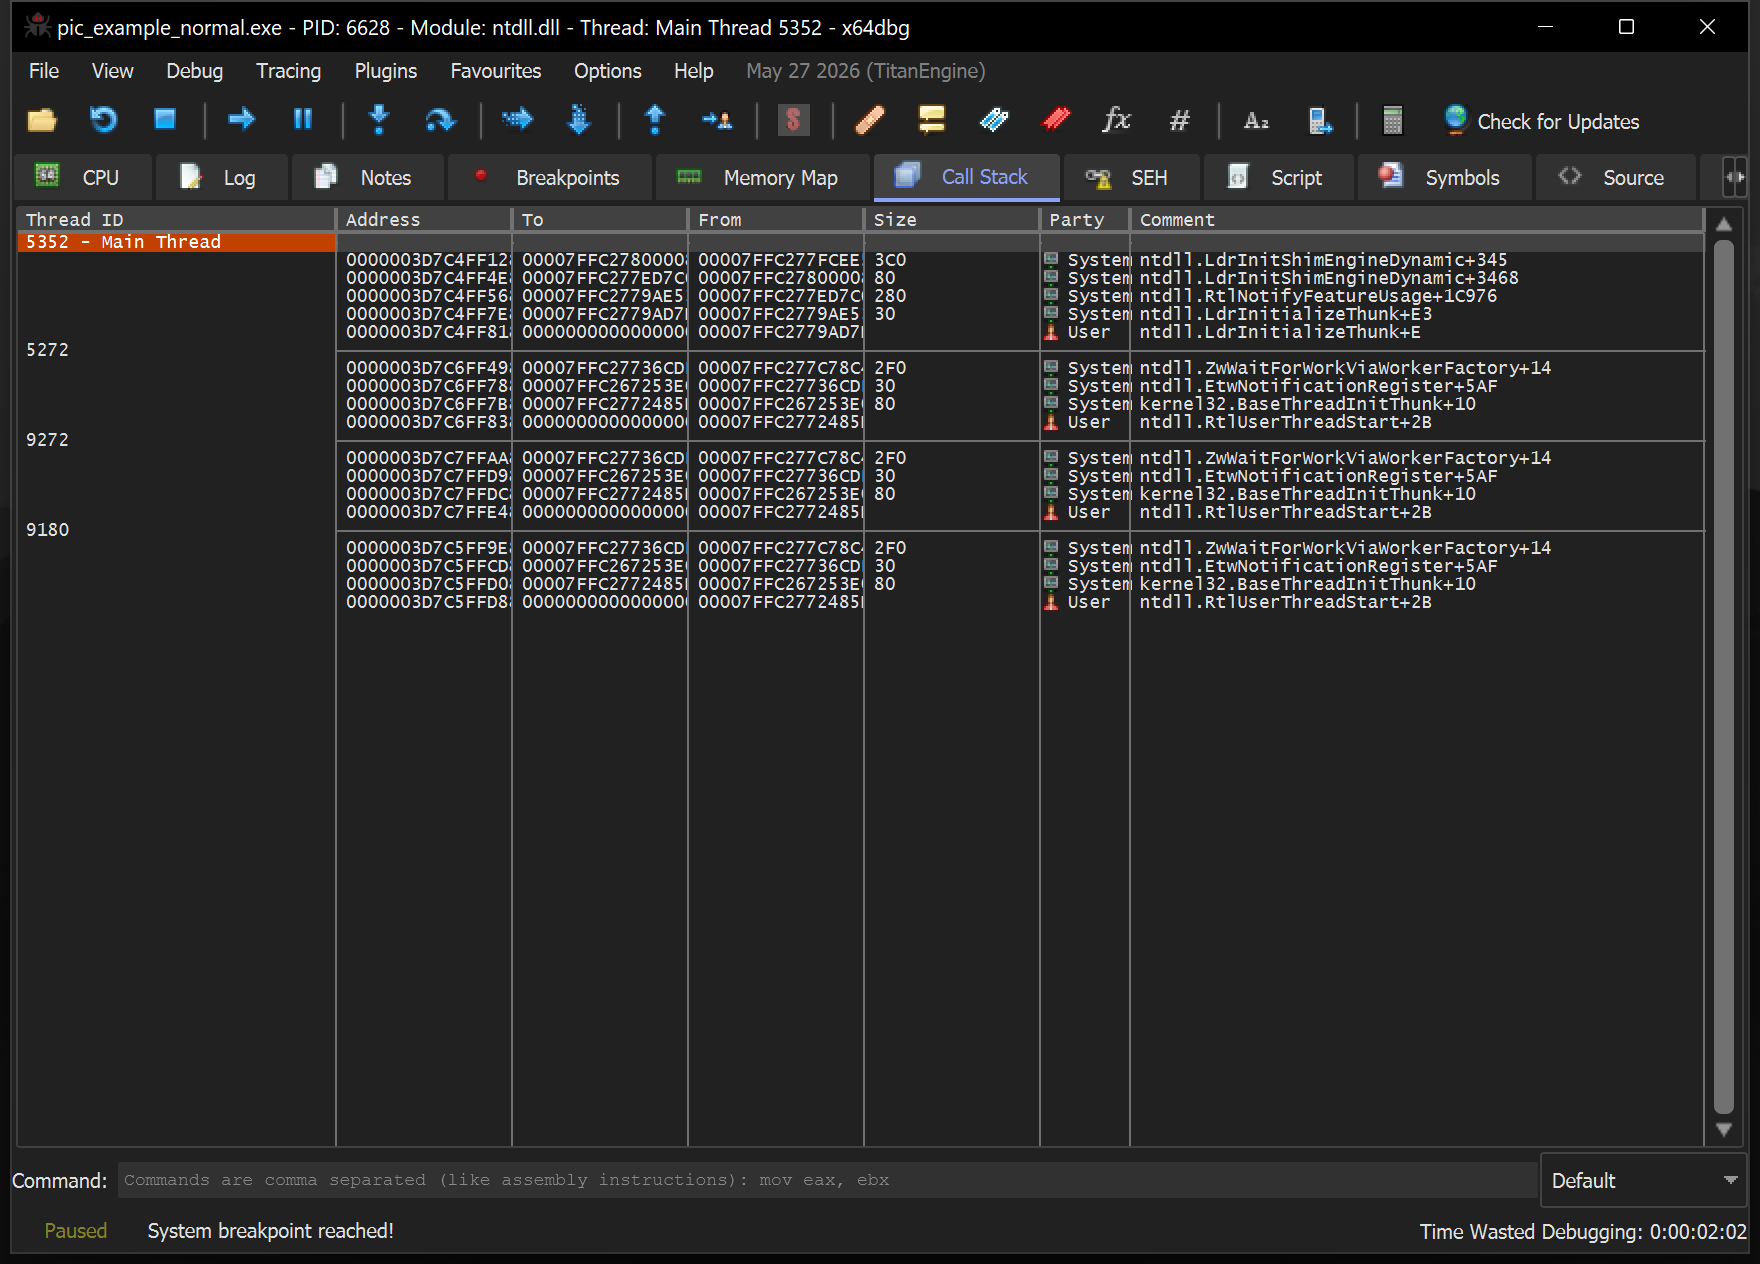The height and width of the screenshot is (1264, 1760).
Task: Open the functions fx icon
Action: pos(1117,120)
